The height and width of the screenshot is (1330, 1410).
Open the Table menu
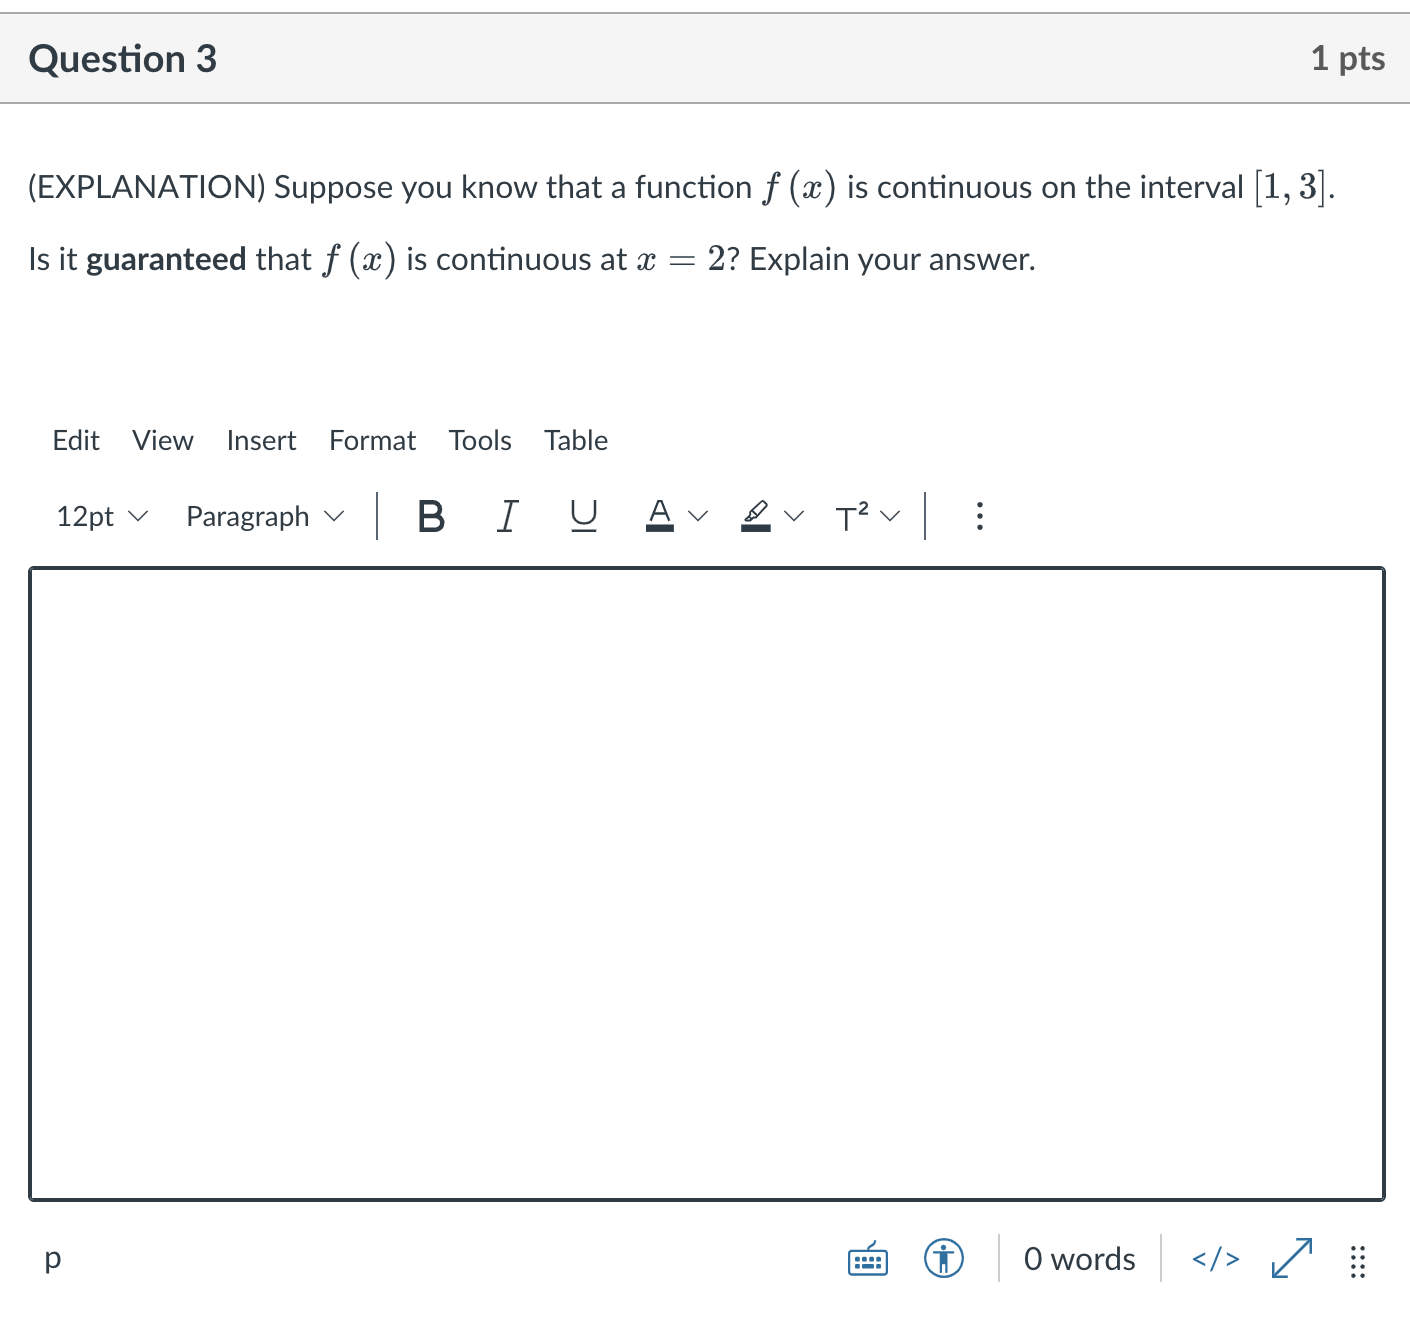[575, 440]
